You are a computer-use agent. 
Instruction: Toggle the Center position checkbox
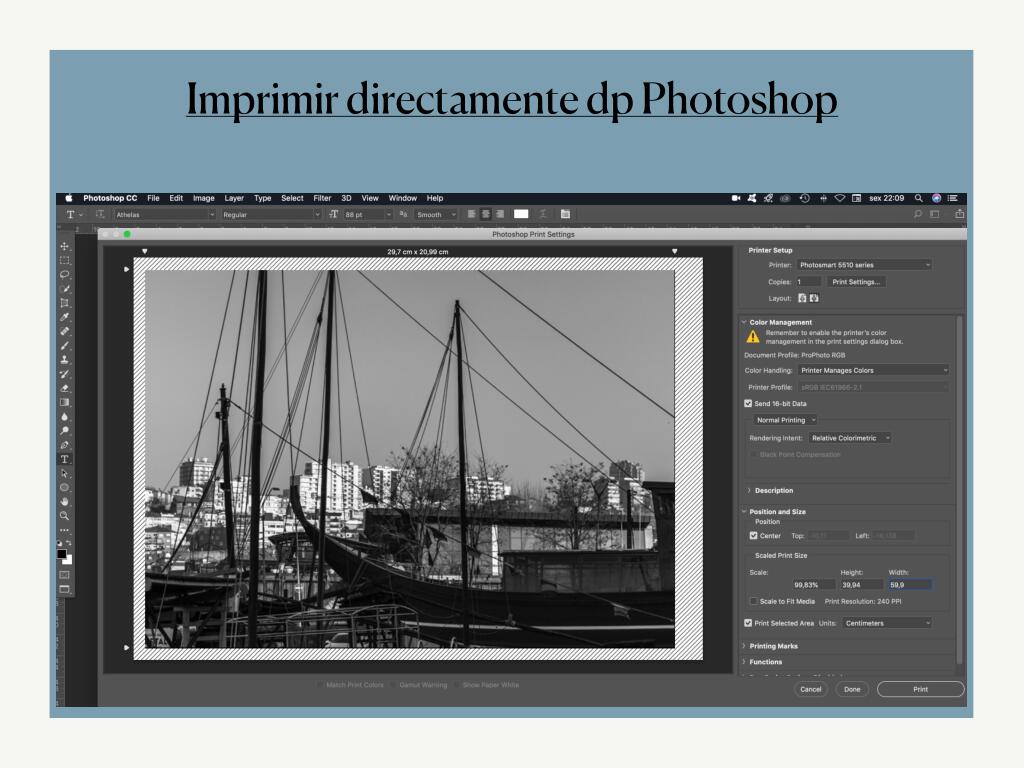coord(754,536)
